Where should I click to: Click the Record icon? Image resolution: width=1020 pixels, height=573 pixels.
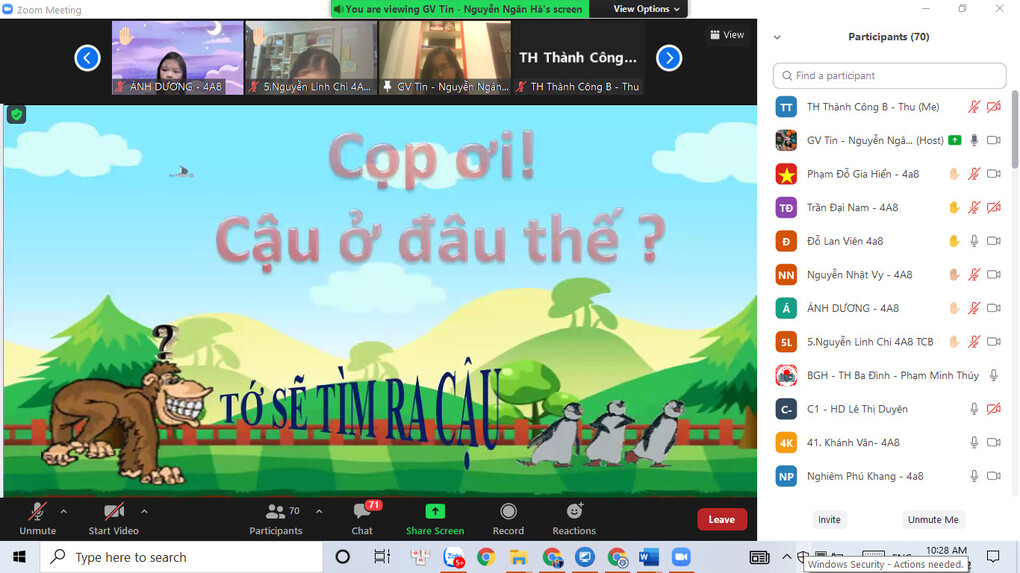[508, 512]
